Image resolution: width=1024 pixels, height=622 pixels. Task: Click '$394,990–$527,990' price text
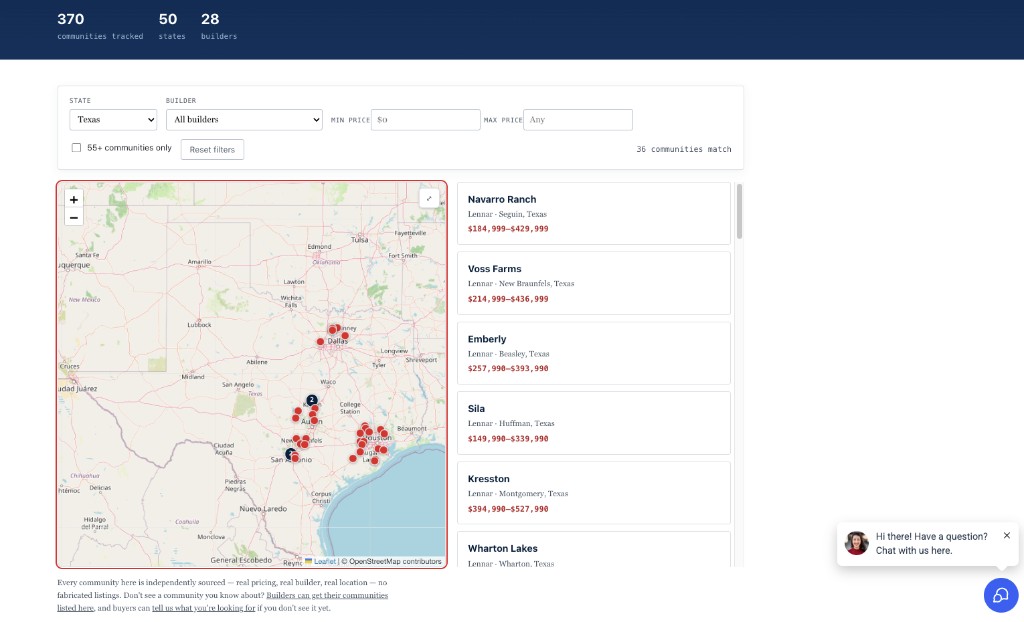coord(508,509)
